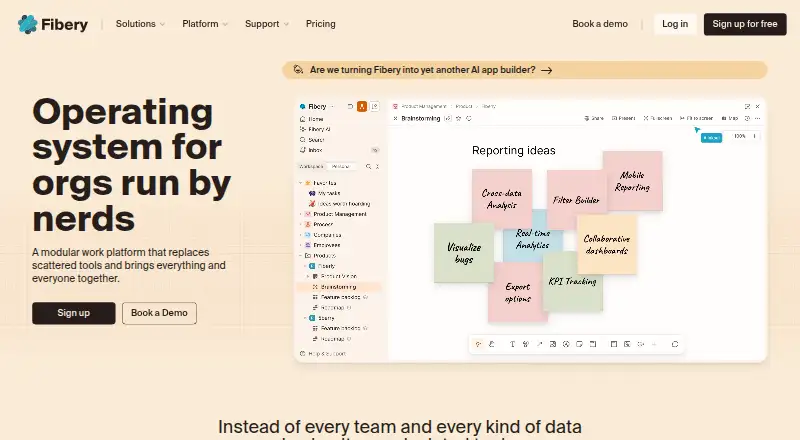Open the Fibery workspace switcher dropdown
The image size is (800, 440).
click(x=317, y=107)
